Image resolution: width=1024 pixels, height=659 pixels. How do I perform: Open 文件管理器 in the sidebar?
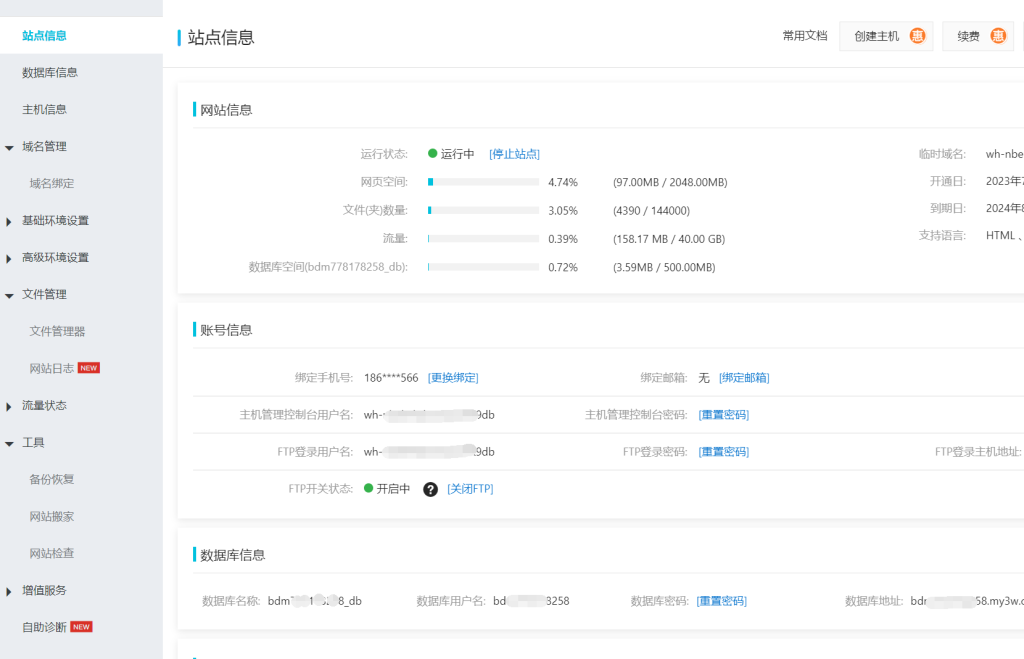(x=57, y=331)
